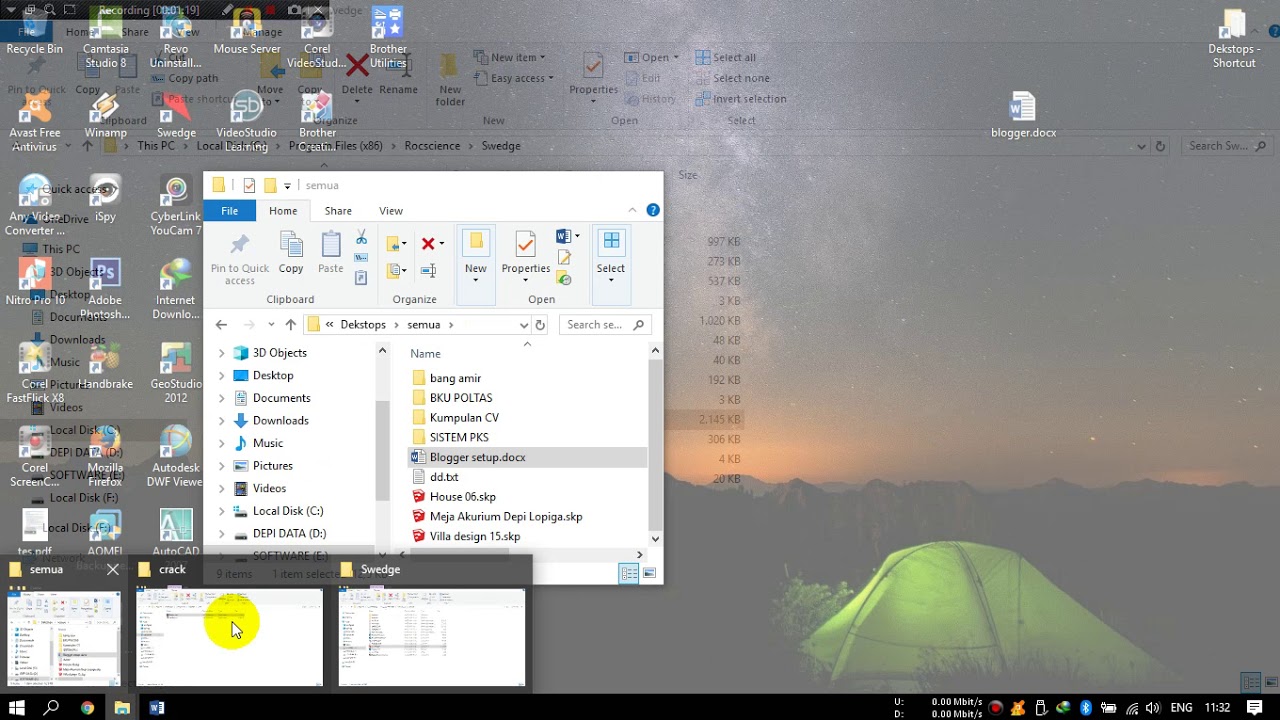Expand the DEPI DATA (D:) tree node
This screenshot has width=1280, height=720.
[222, 534]
